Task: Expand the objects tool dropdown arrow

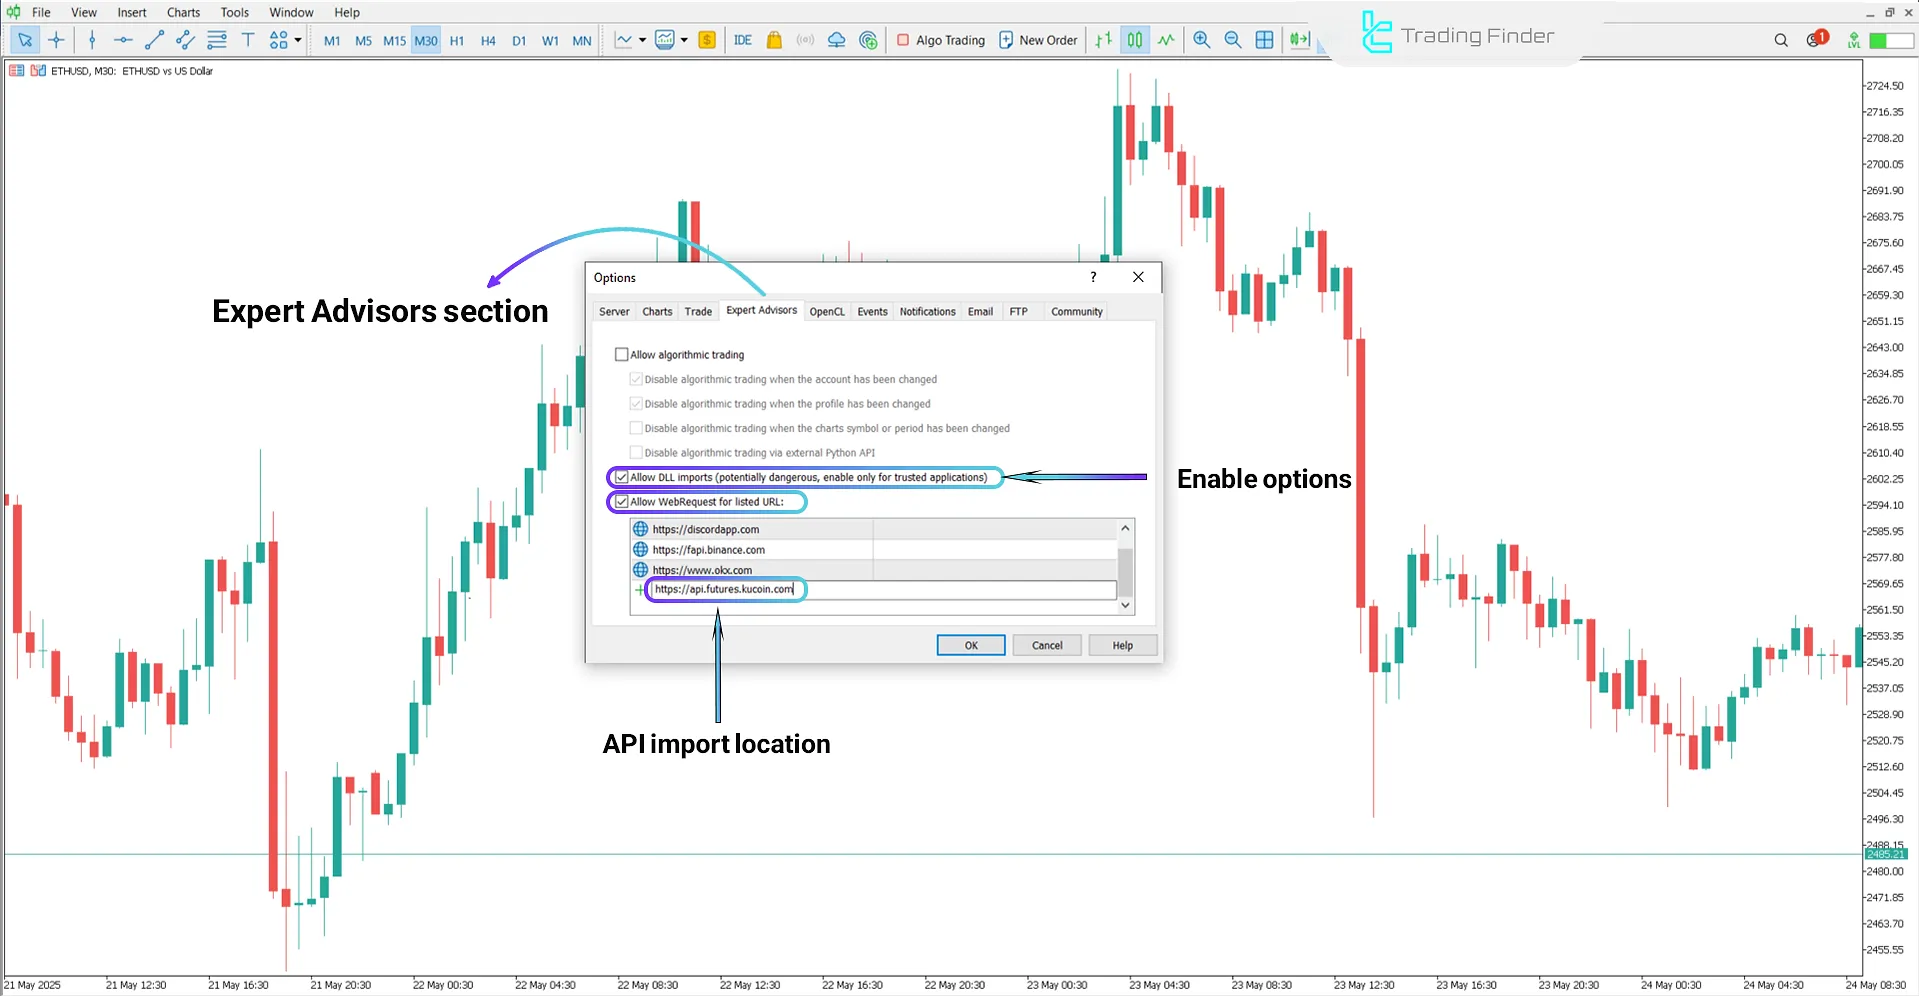Action: point(298,40)
